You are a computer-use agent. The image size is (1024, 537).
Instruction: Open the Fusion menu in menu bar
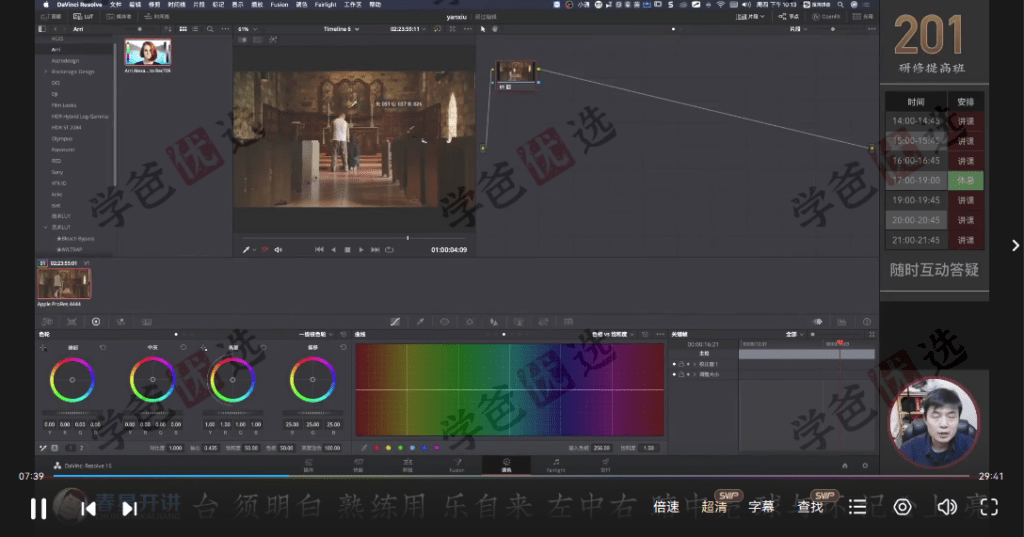click(x=279, y=5)
